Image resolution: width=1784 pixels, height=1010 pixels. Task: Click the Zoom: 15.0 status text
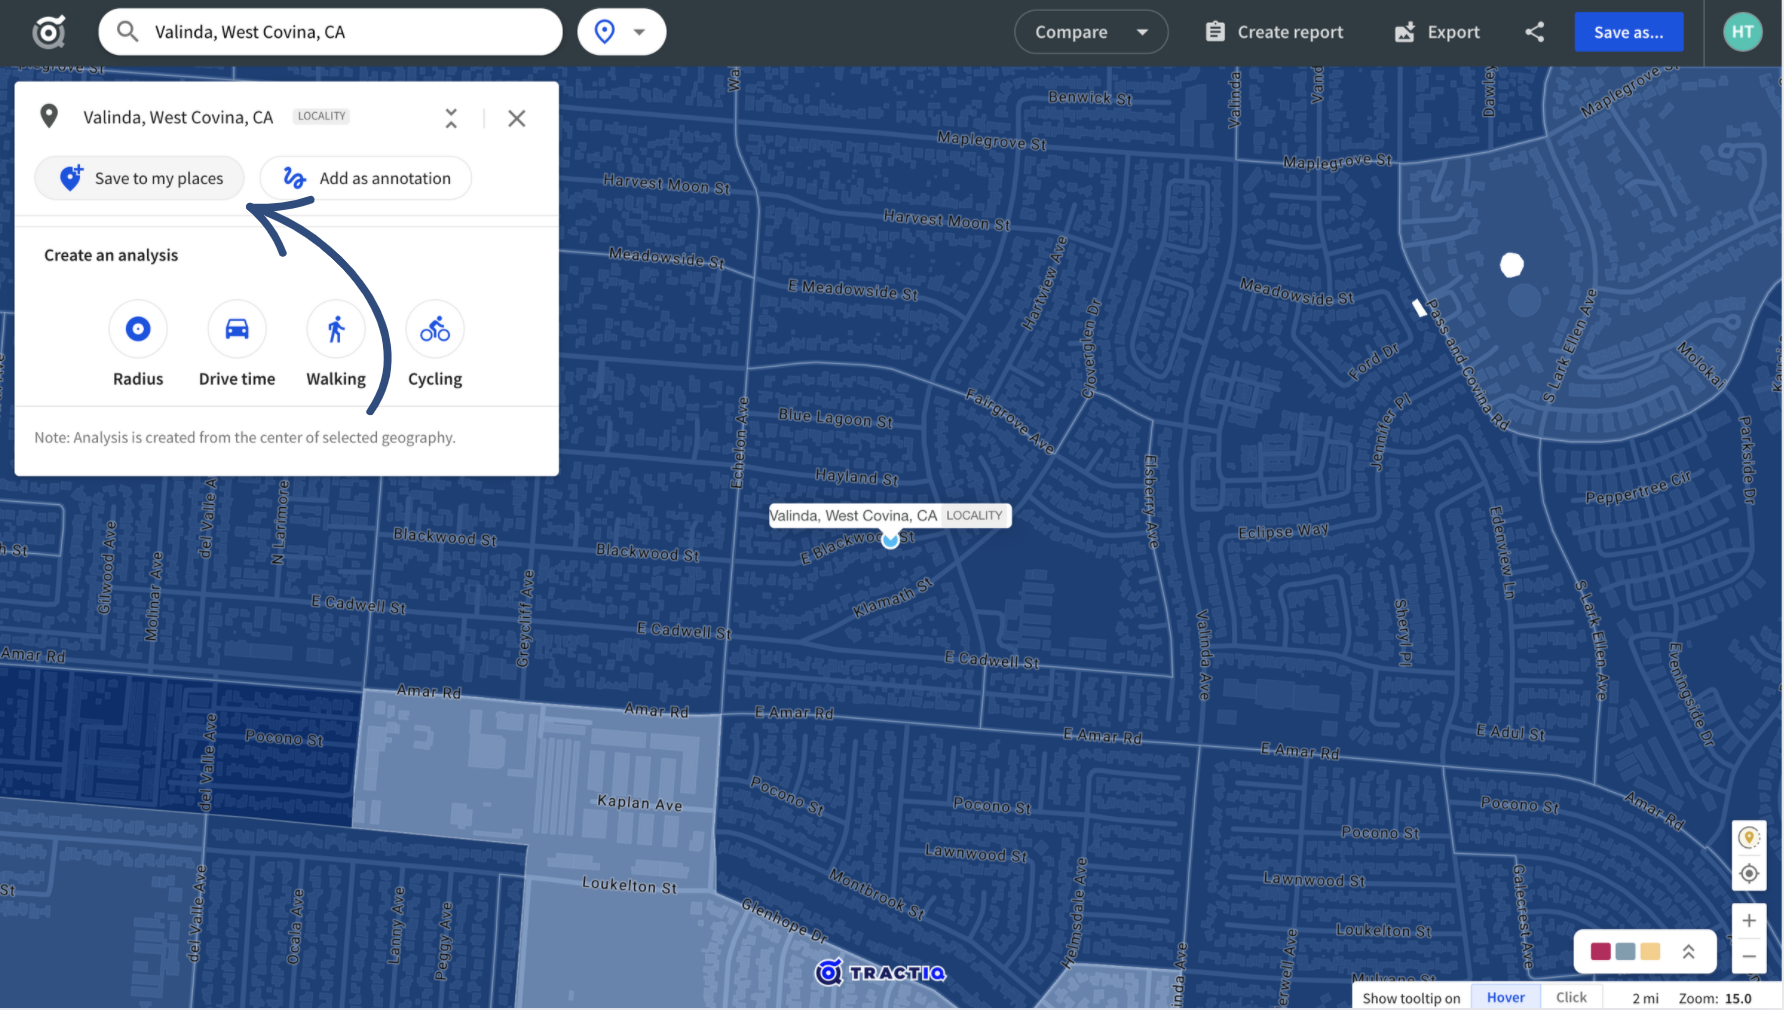pos(1715,998)
